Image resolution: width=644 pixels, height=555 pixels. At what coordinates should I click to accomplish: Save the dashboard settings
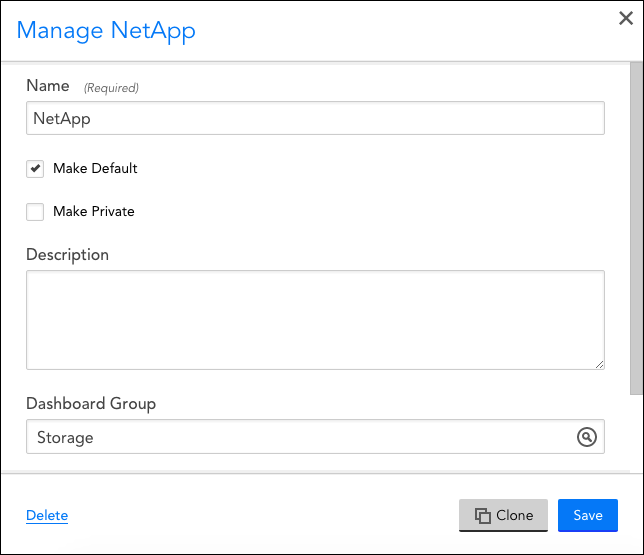(x=588, y=516)
